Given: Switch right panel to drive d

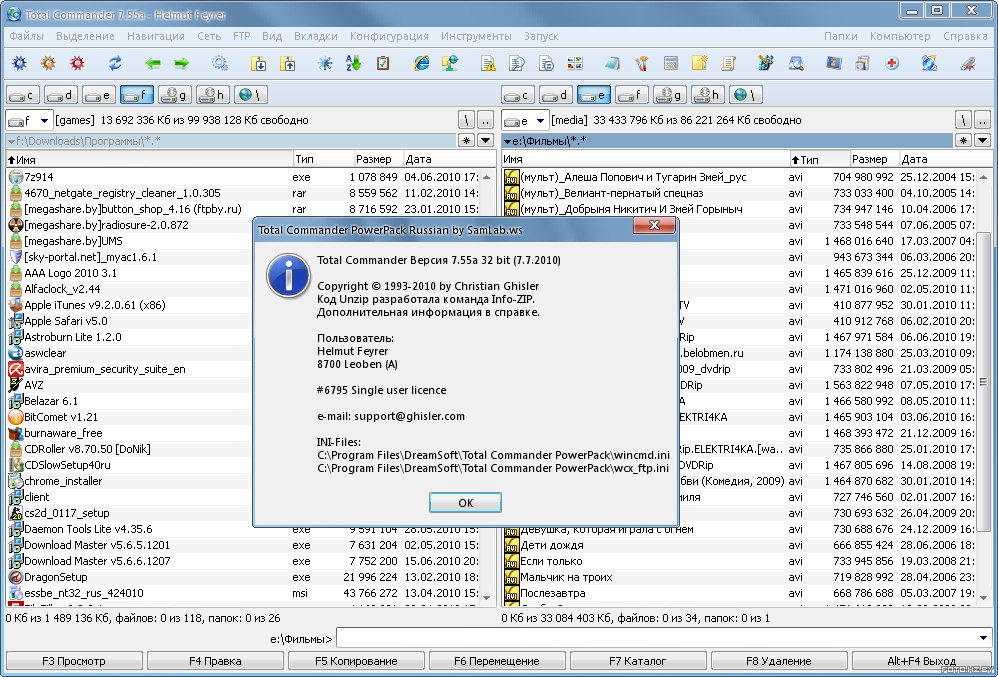Looking at the screenshot, I should (556, 95).
